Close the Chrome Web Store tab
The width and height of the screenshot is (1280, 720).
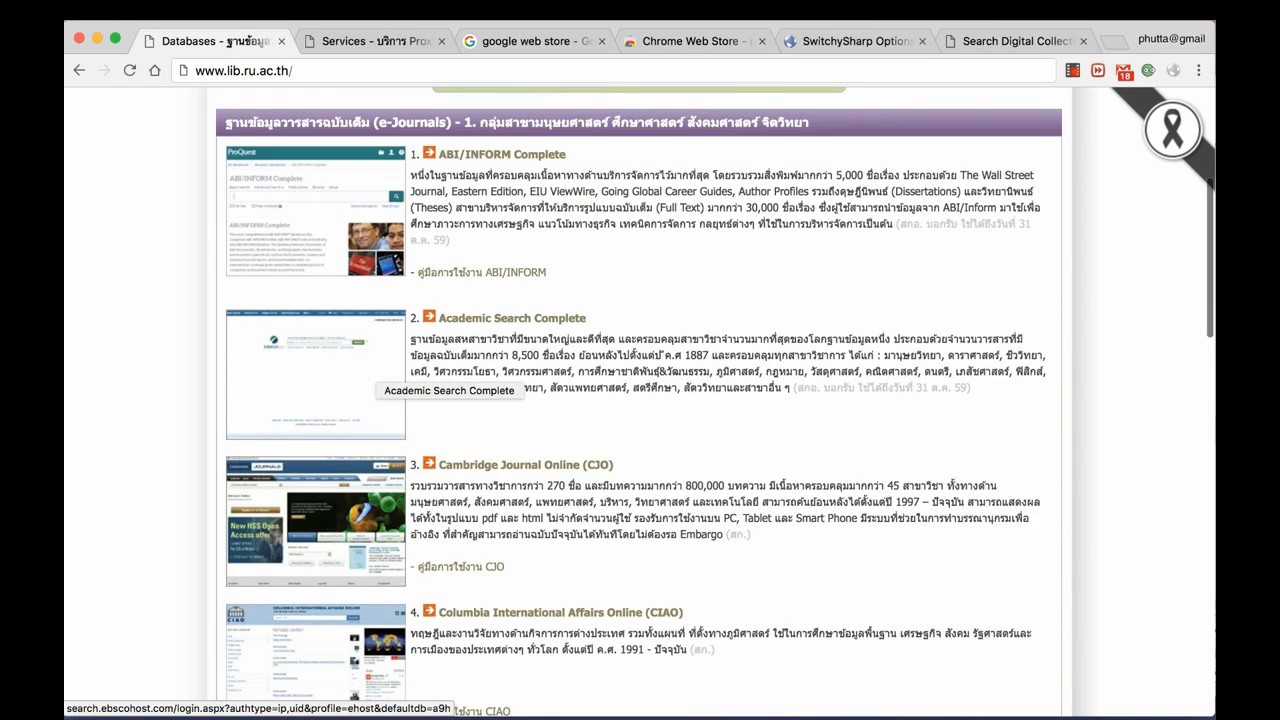(762, 41)
